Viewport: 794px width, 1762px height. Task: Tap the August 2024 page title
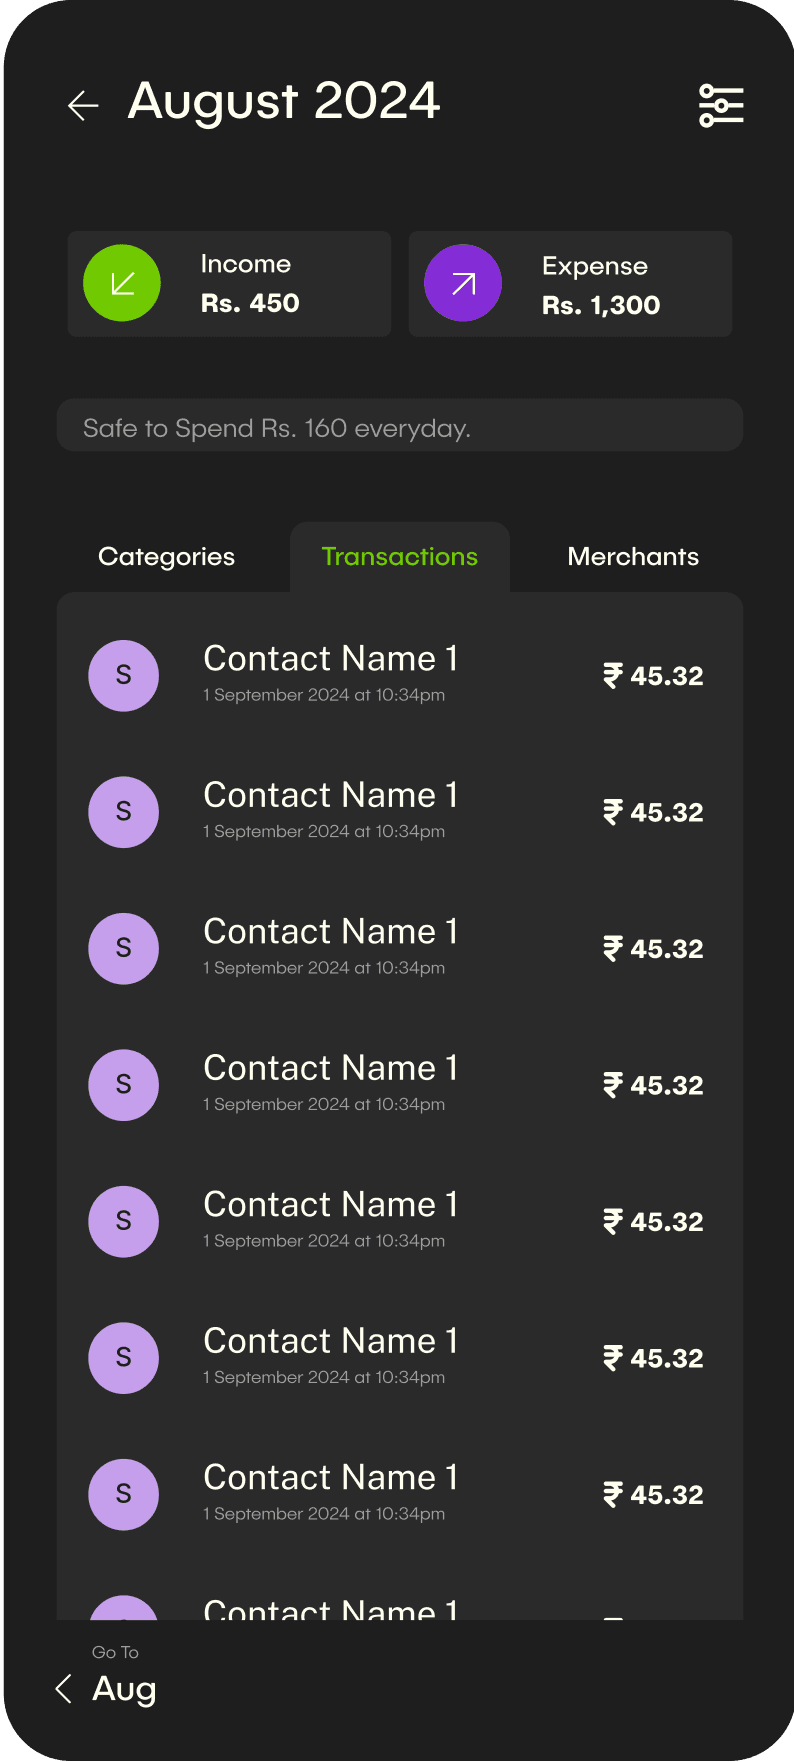click(x=284, y=102)
